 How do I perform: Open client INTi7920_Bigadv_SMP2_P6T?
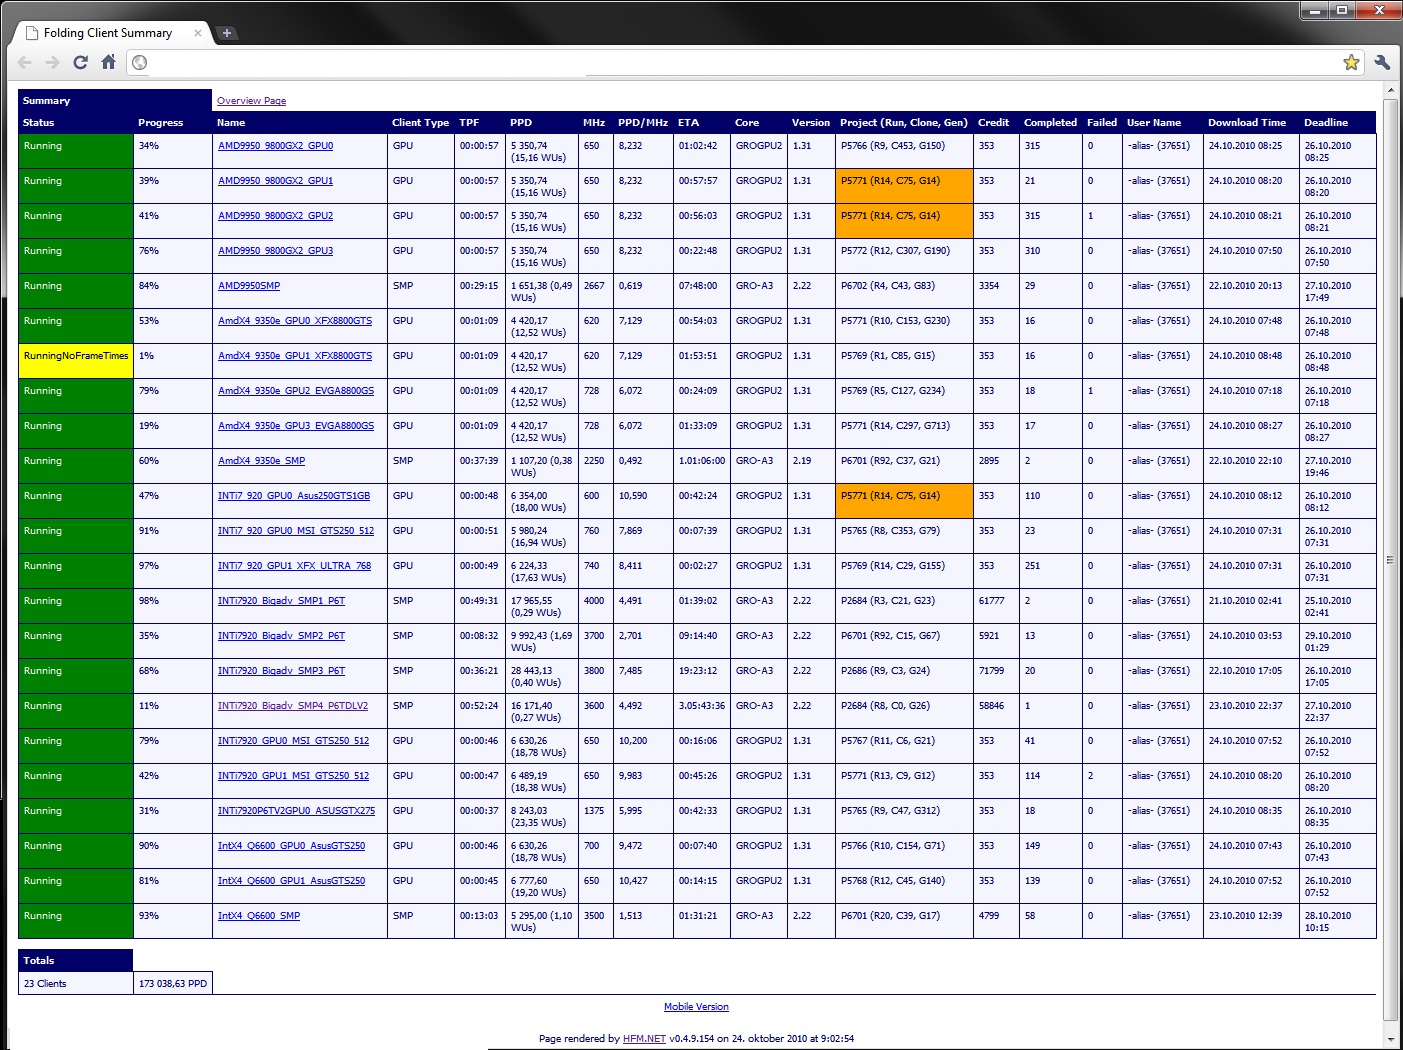tap(281, 636)
